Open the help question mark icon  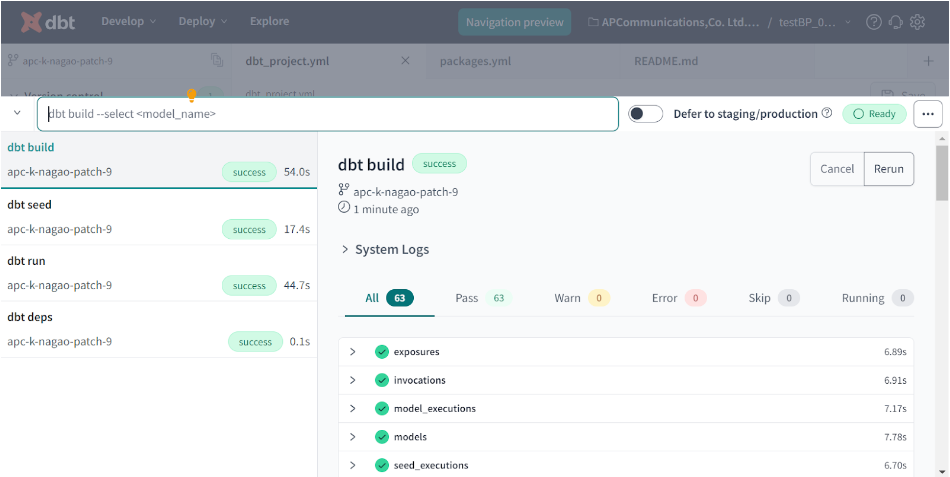[x=873, y=22]
